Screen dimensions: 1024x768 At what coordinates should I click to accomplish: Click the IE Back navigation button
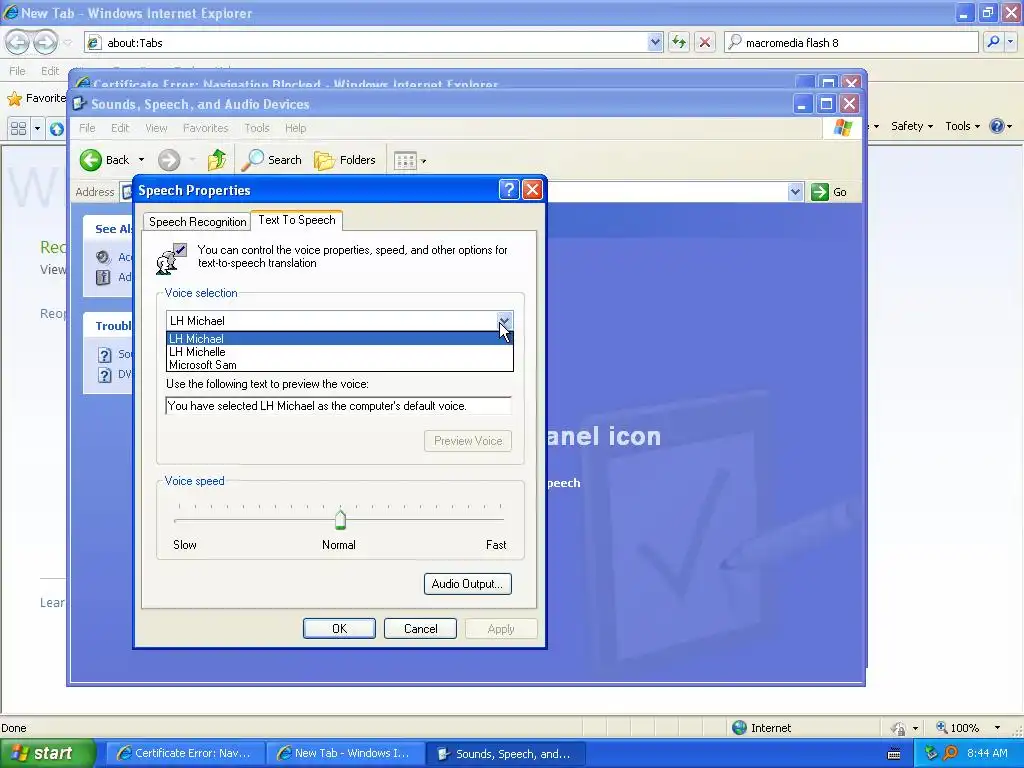click(x=18, y=42)
